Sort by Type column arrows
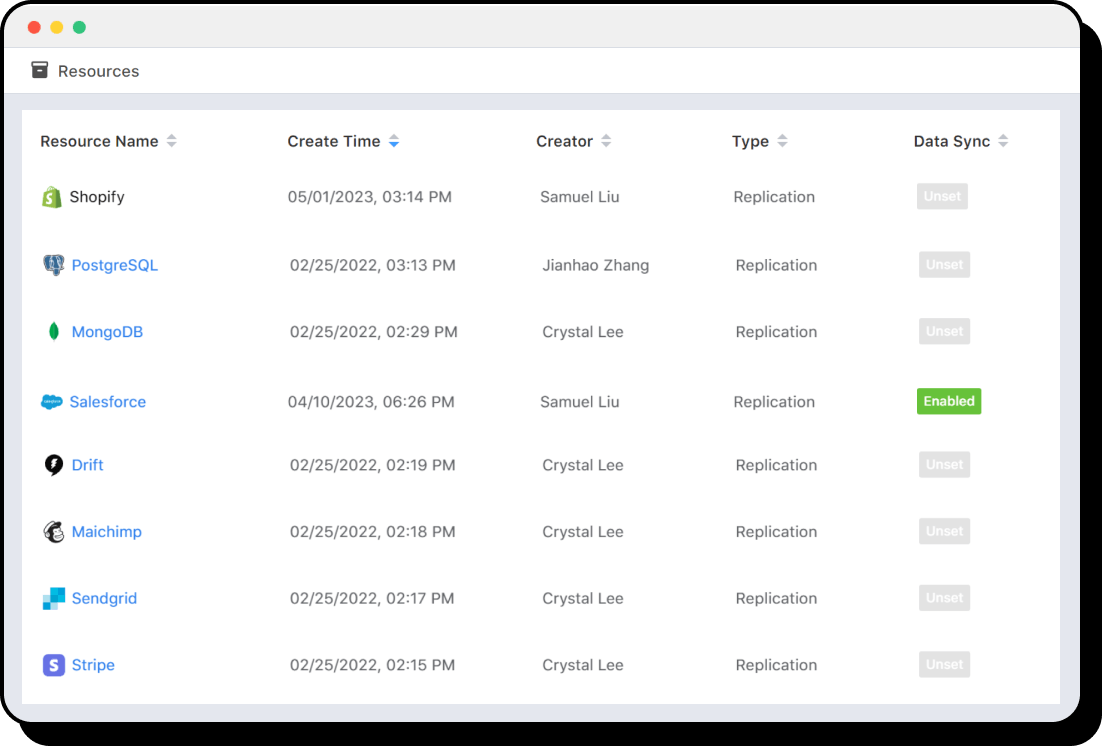 pos(782,141)
